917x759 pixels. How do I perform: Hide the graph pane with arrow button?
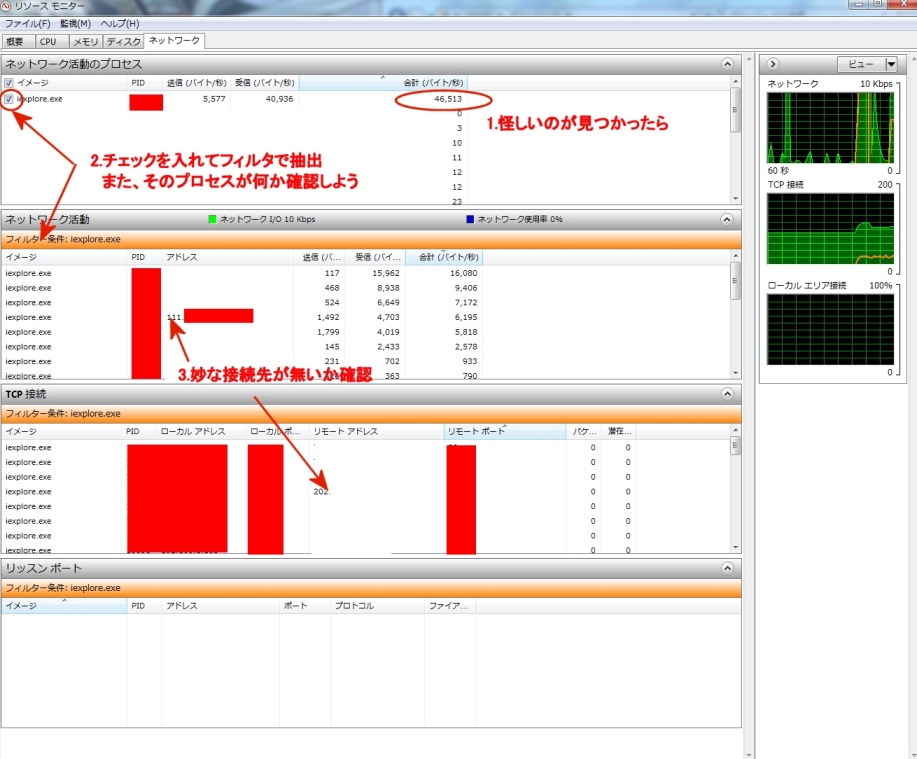(x=772, y=64)
